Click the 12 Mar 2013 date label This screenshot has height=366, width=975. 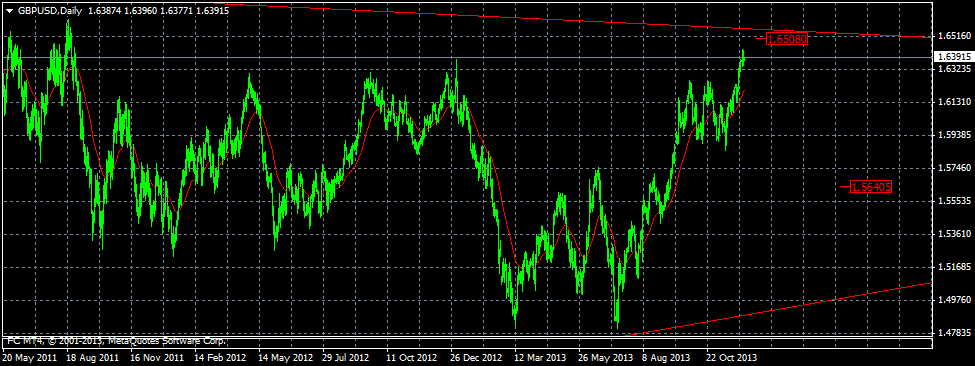tap(540, 358)
